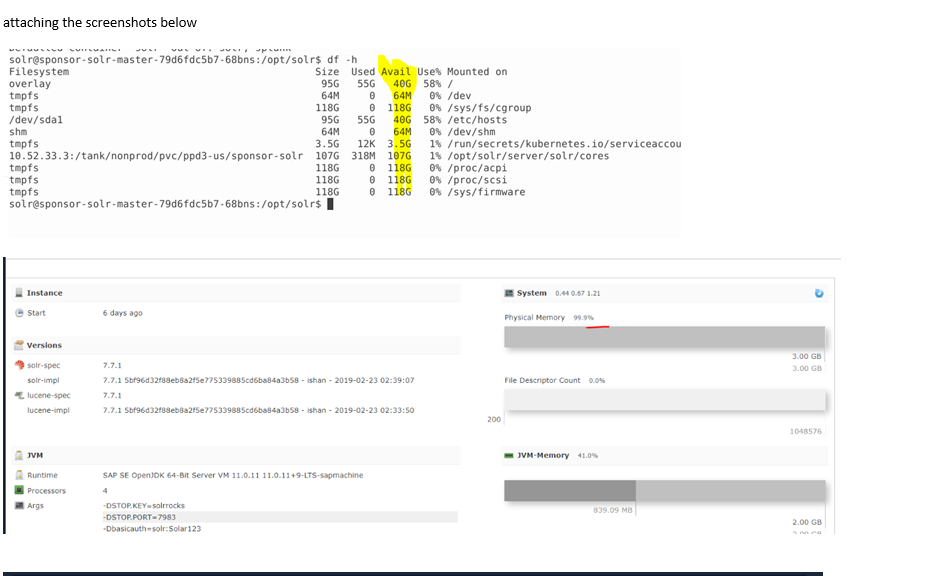This screenshot has height=576, width=942.
Task: Click the JVM section header icon
Action: [x=19, y=455]
